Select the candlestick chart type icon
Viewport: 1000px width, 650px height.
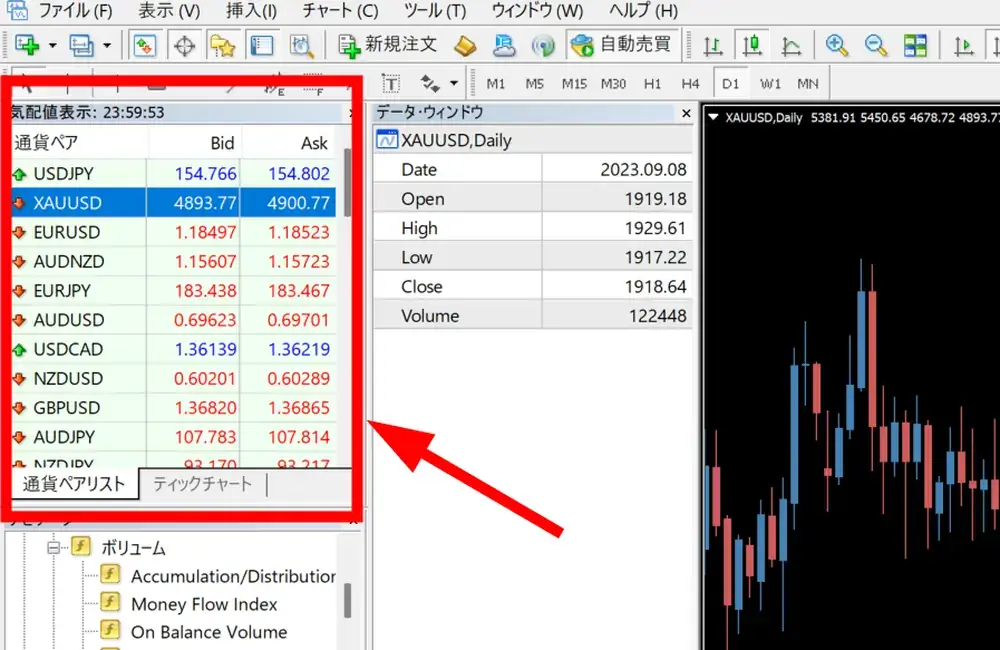pos(751,45)
